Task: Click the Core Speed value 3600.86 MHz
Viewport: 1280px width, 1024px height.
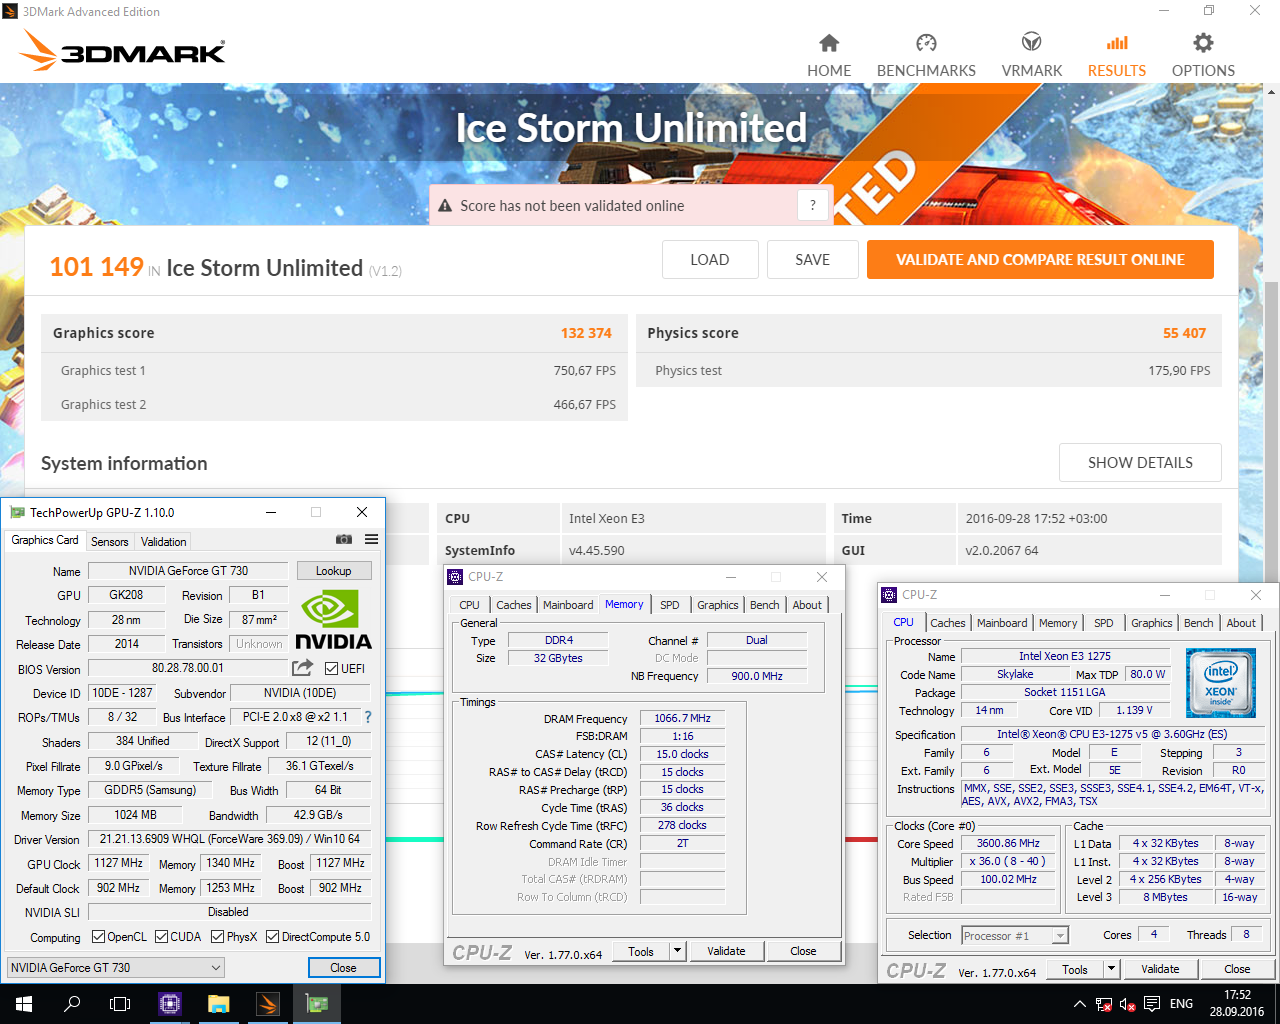Action: tap(1008, 843)
